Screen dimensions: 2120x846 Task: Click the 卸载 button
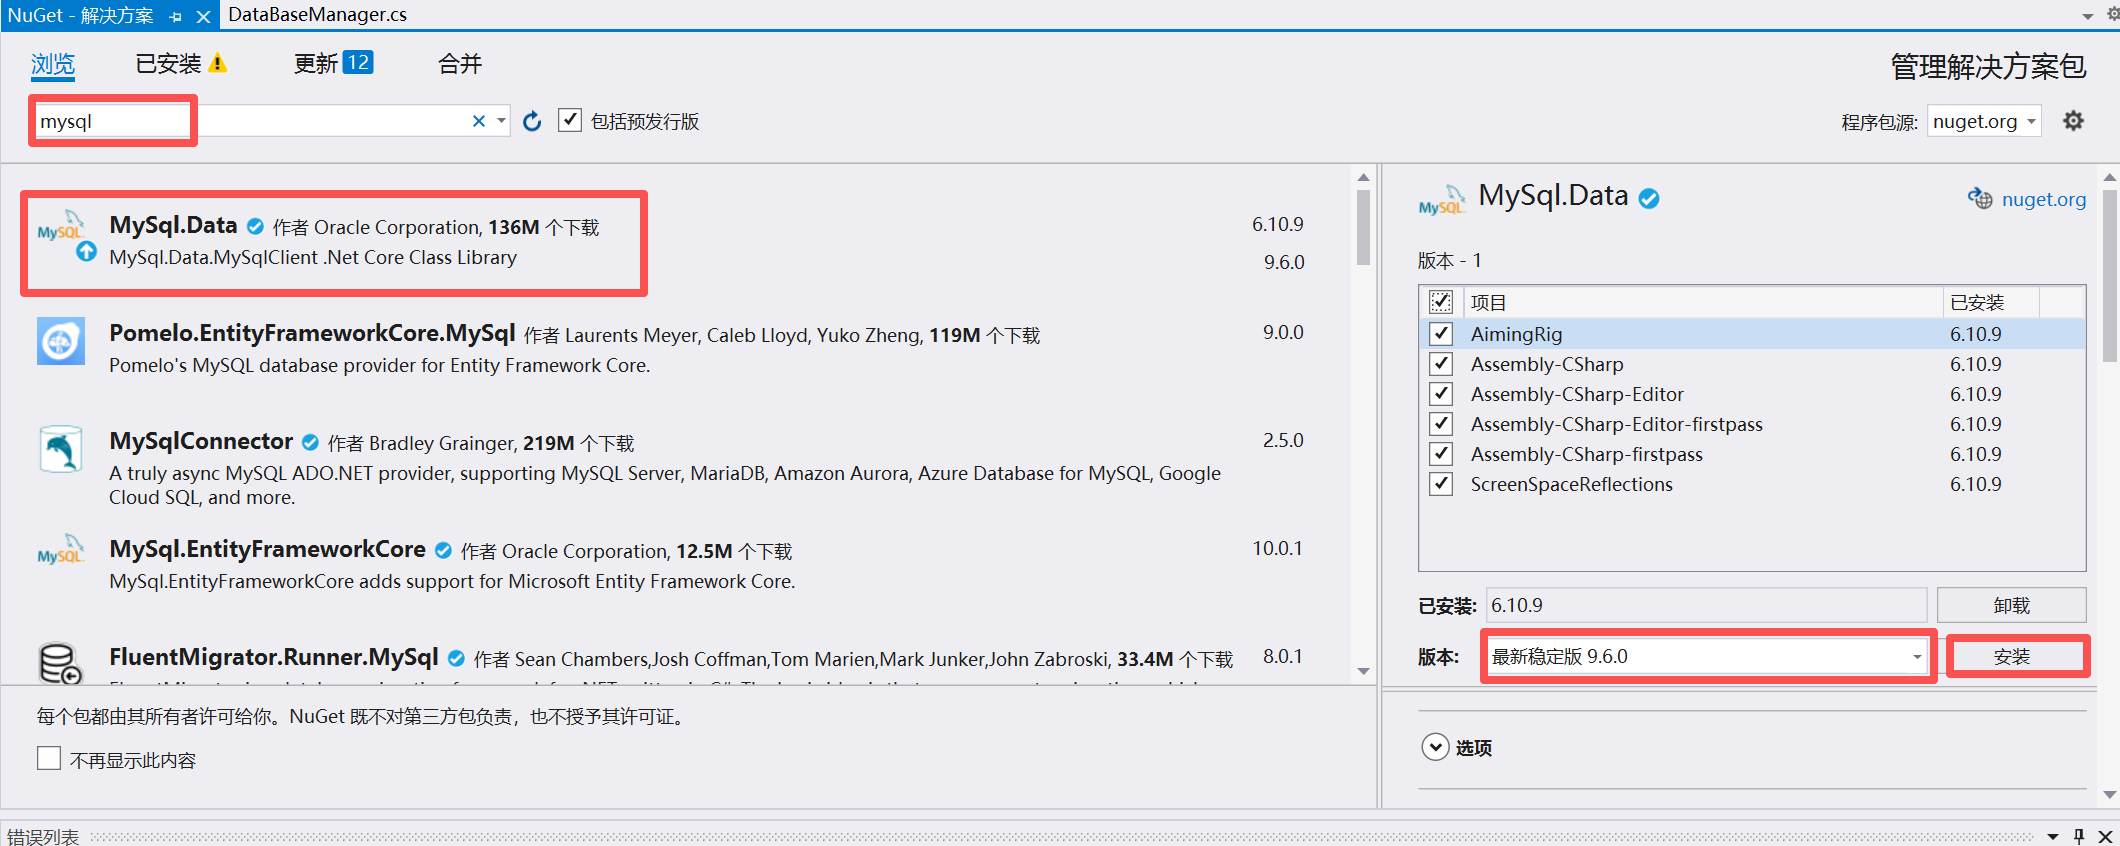(x=2011, y=605)
